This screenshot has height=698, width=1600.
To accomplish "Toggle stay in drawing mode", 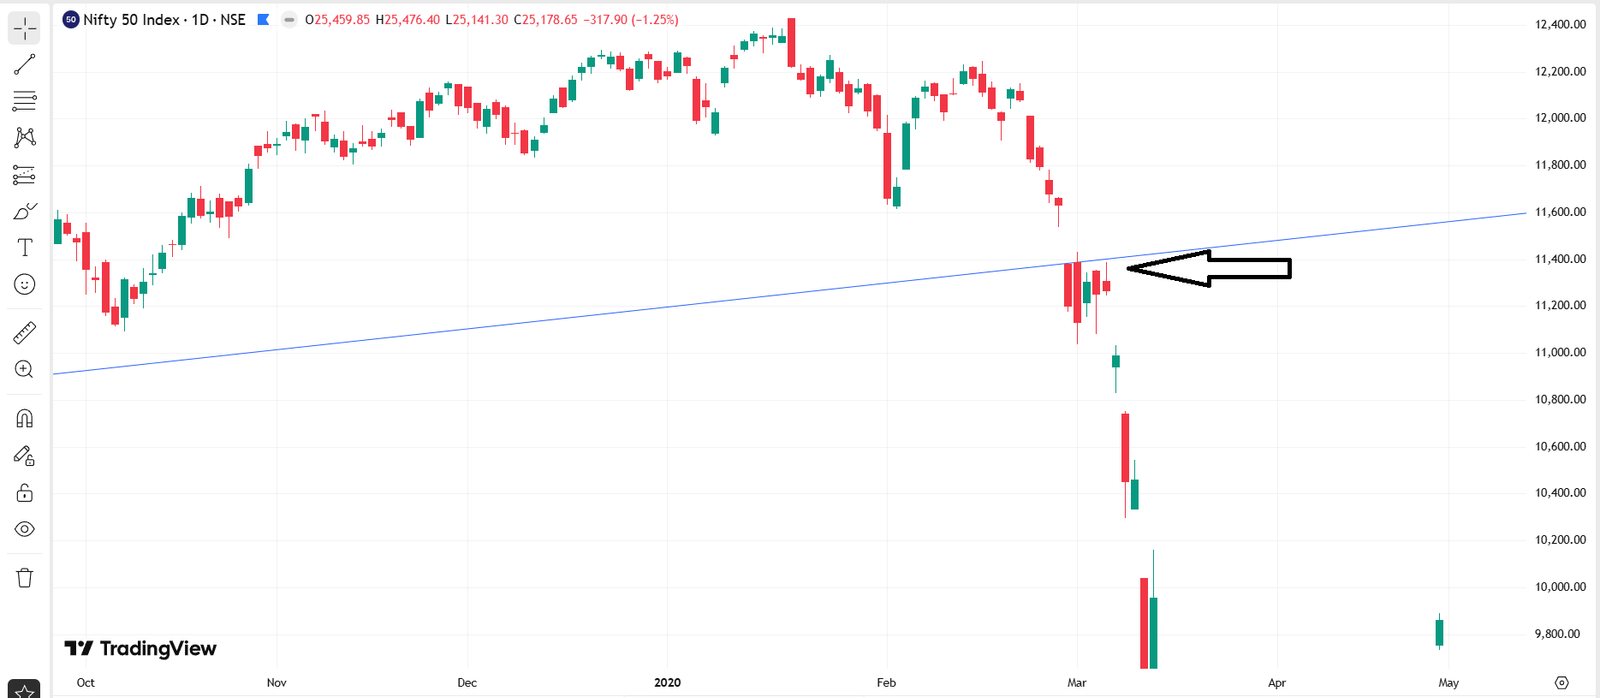I will coord(25,456).
